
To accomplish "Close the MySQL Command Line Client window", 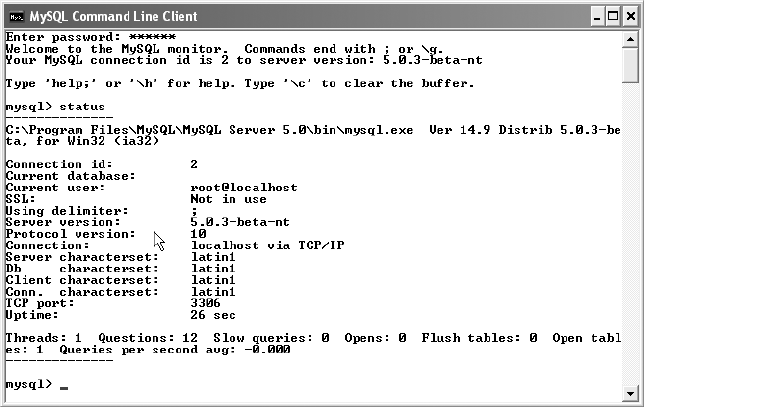I will tap(630, 17).
